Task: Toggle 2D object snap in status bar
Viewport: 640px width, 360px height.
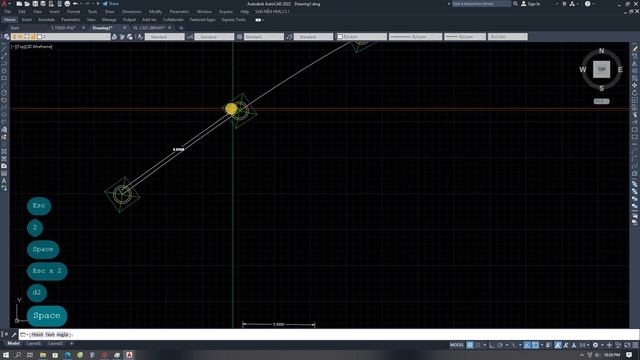Action: [x=536, y=345]
